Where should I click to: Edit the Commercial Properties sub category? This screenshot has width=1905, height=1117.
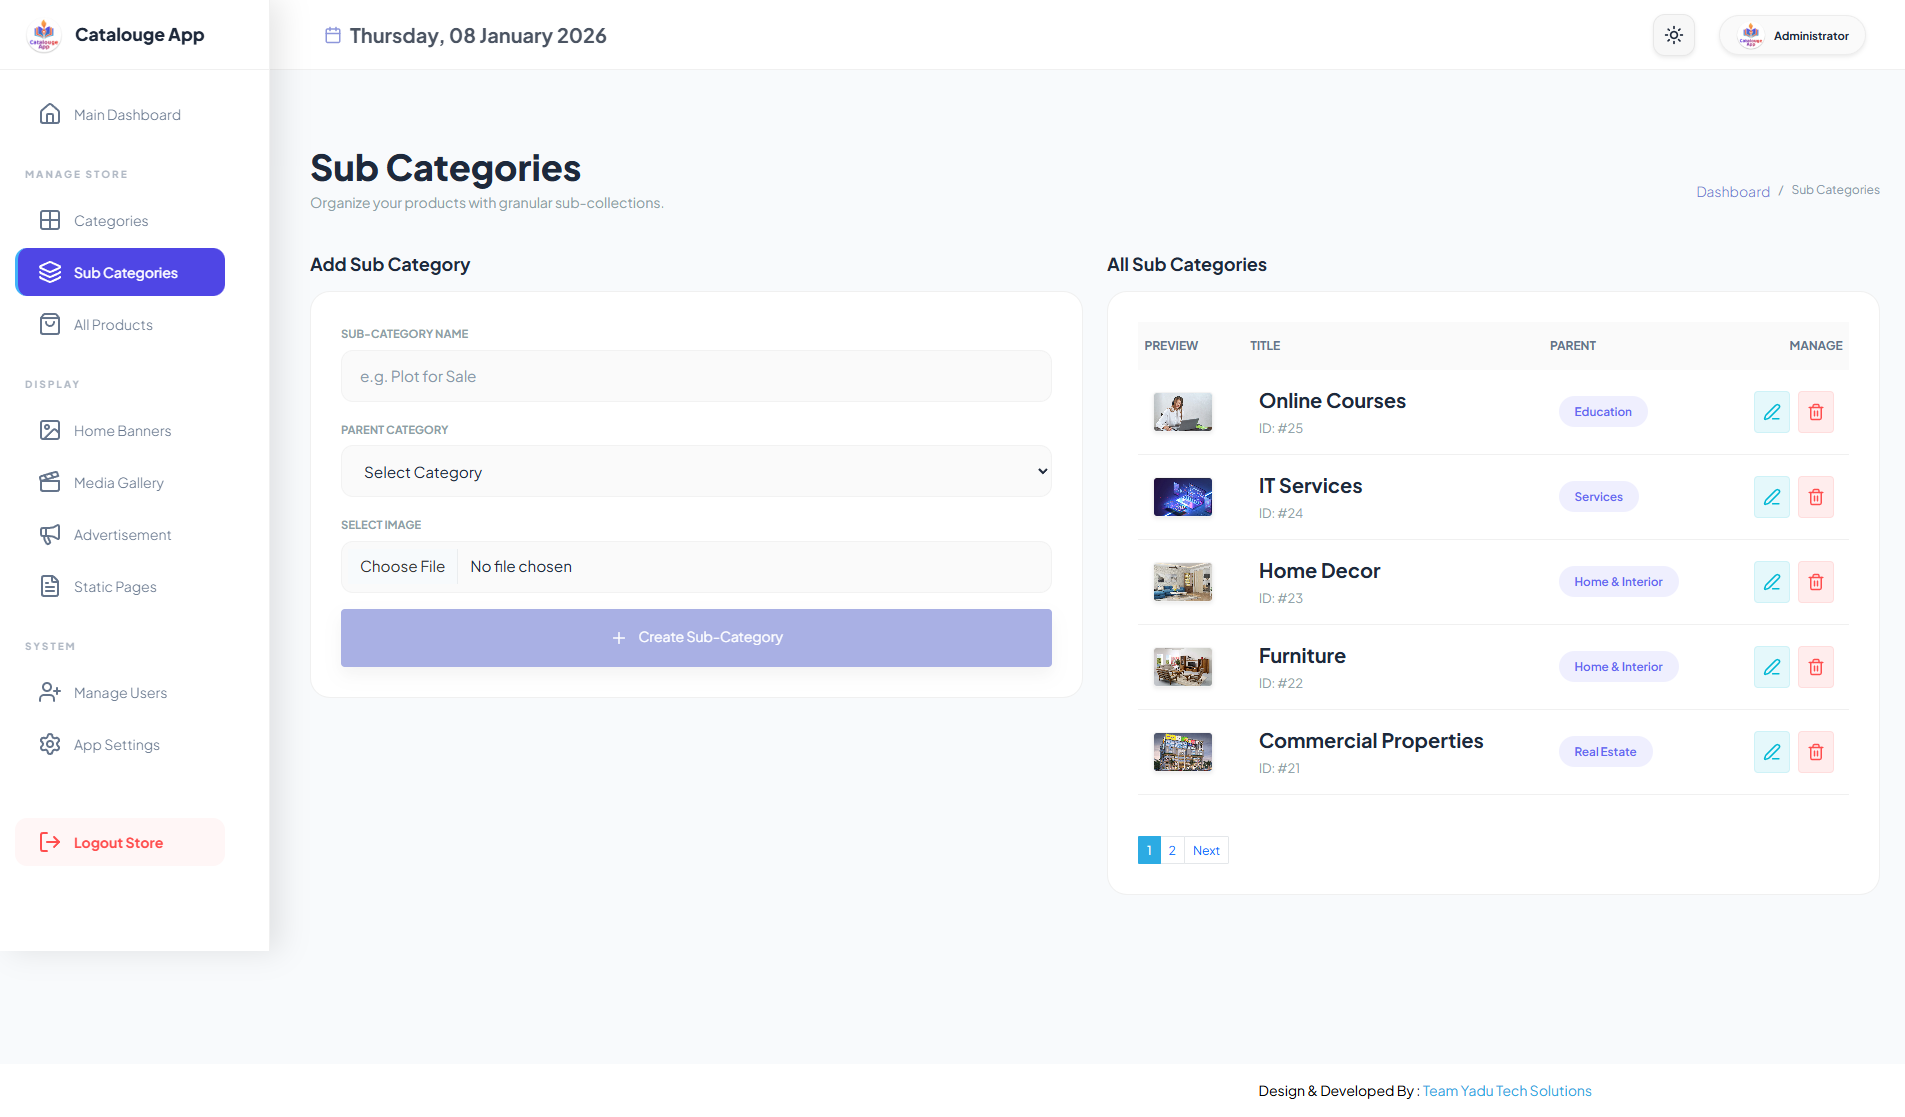(x=1772, y=752)
